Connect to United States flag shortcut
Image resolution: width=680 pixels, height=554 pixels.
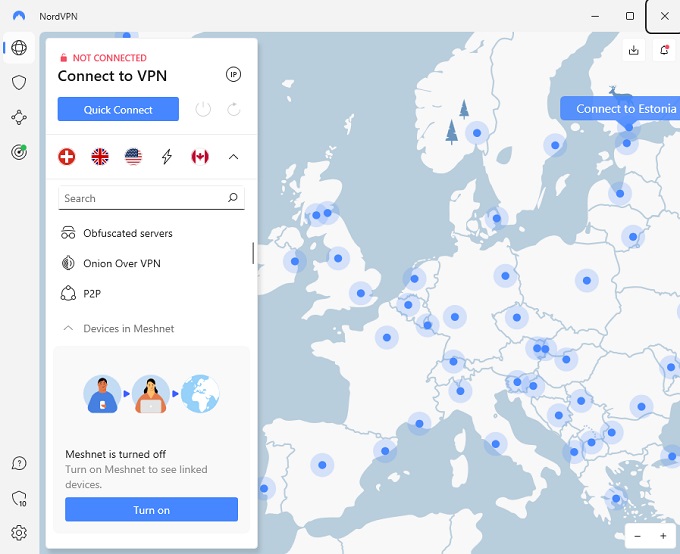click(133, 157)
